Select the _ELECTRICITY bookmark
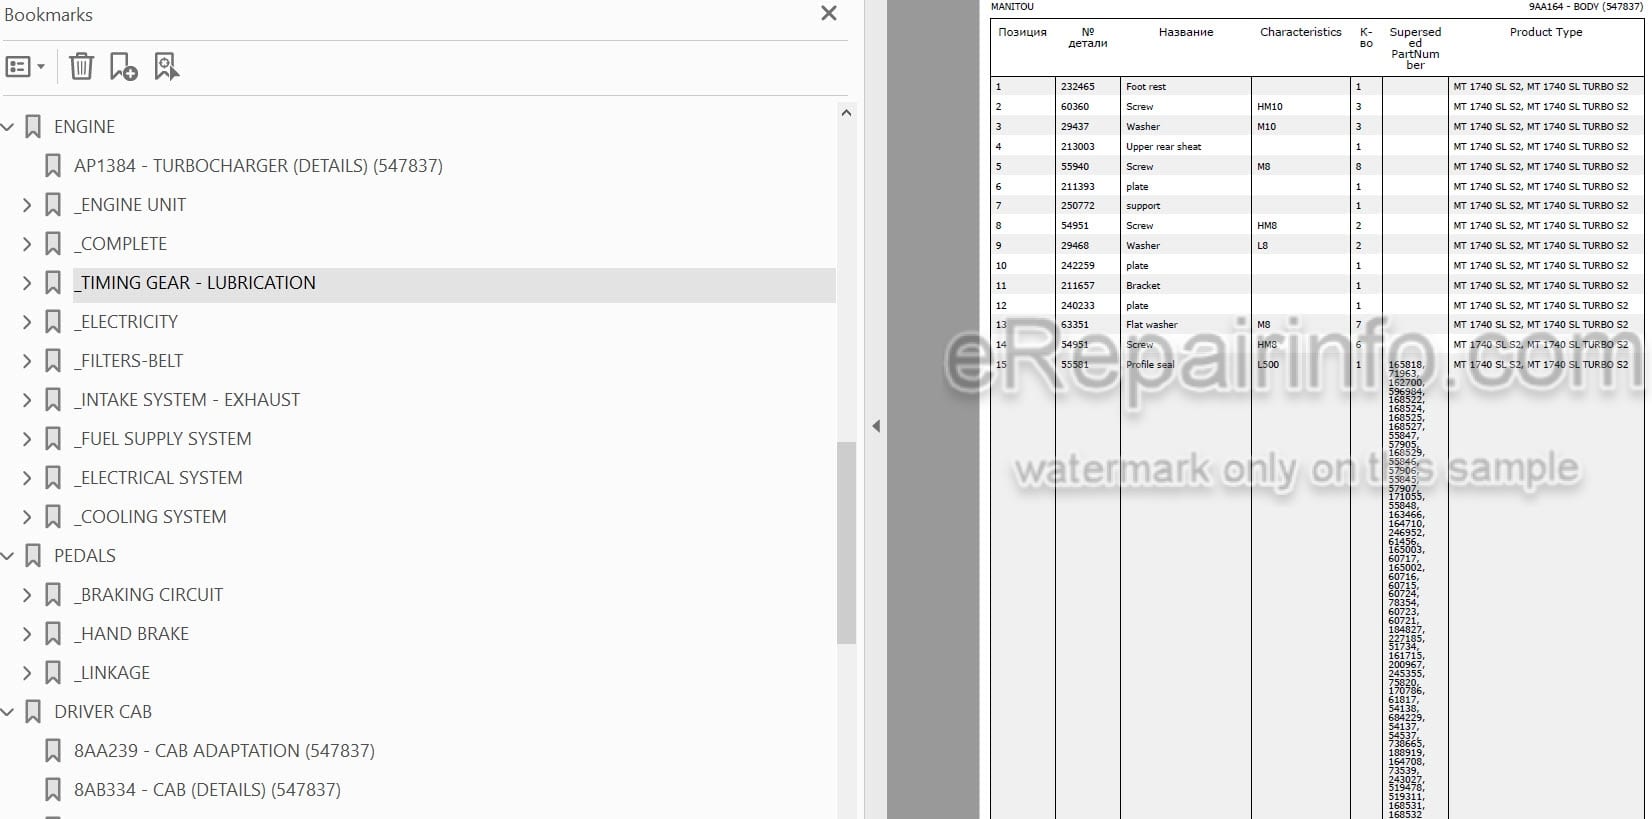Image resolution: width=1652 pixels, height=819 pixels. click(126, 322)
